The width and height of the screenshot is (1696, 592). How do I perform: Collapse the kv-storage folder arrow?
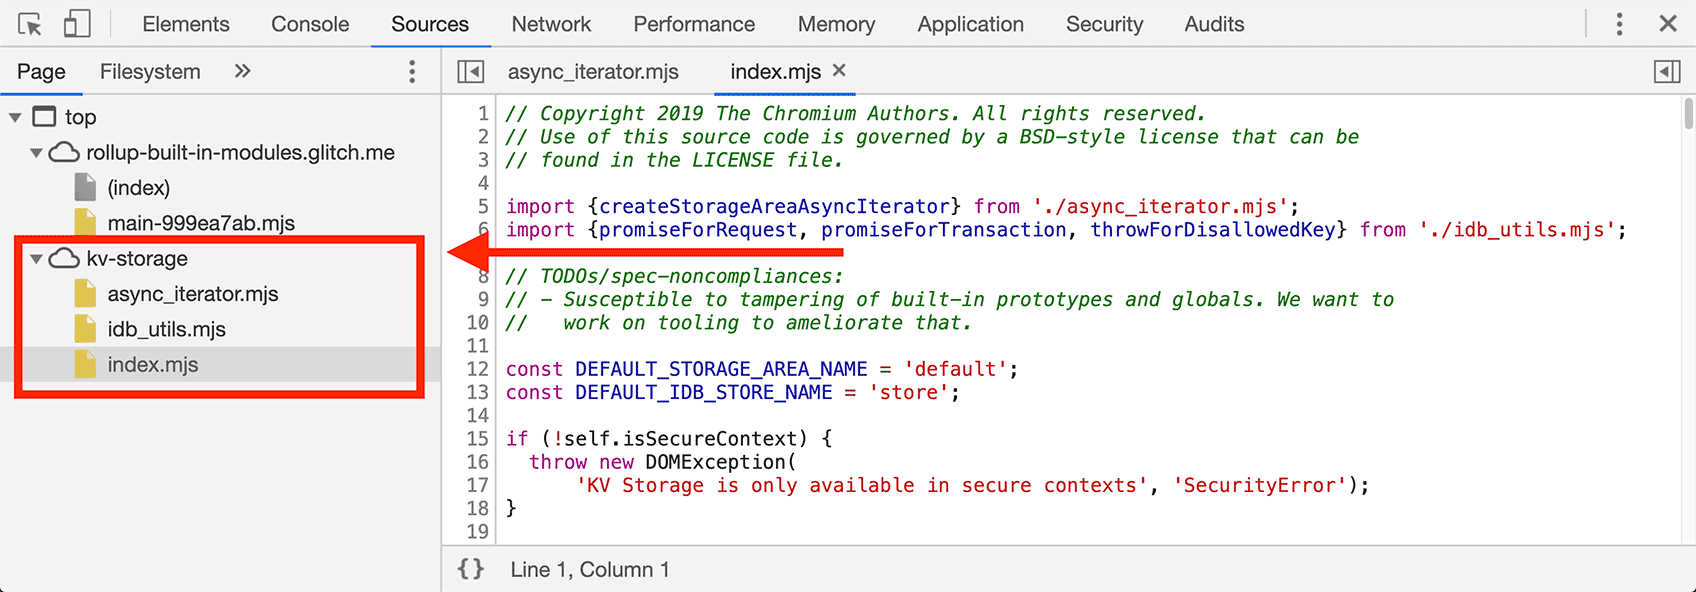tap(37, 259)
